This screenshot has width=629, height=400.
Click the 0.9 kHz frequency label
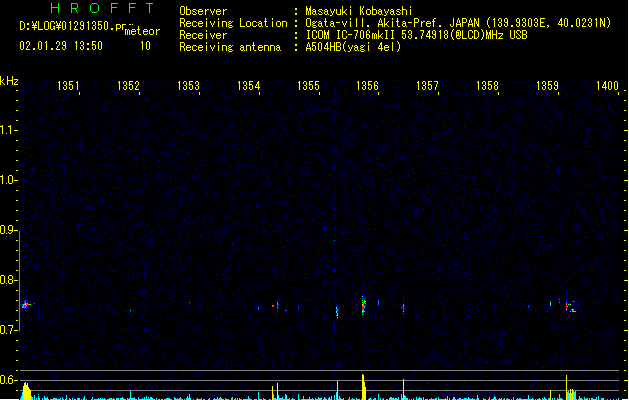[x=8, y=230]
